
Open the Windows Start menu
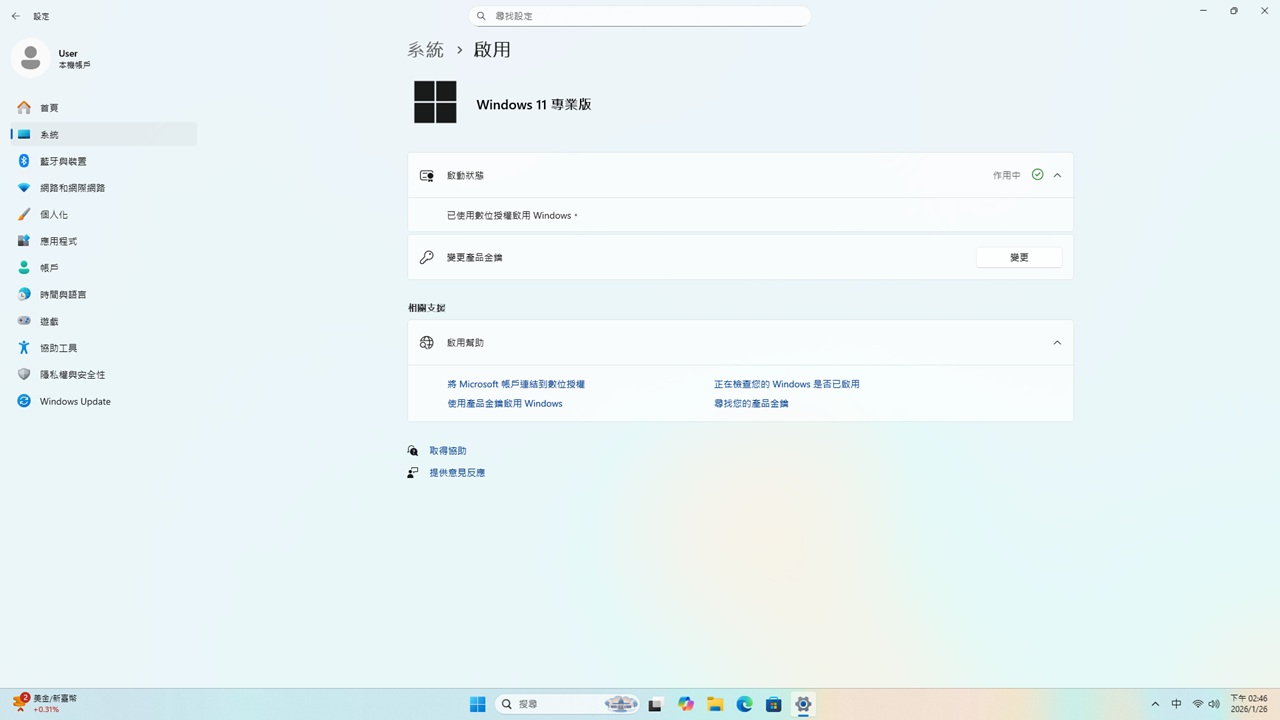tap(478, 704)
